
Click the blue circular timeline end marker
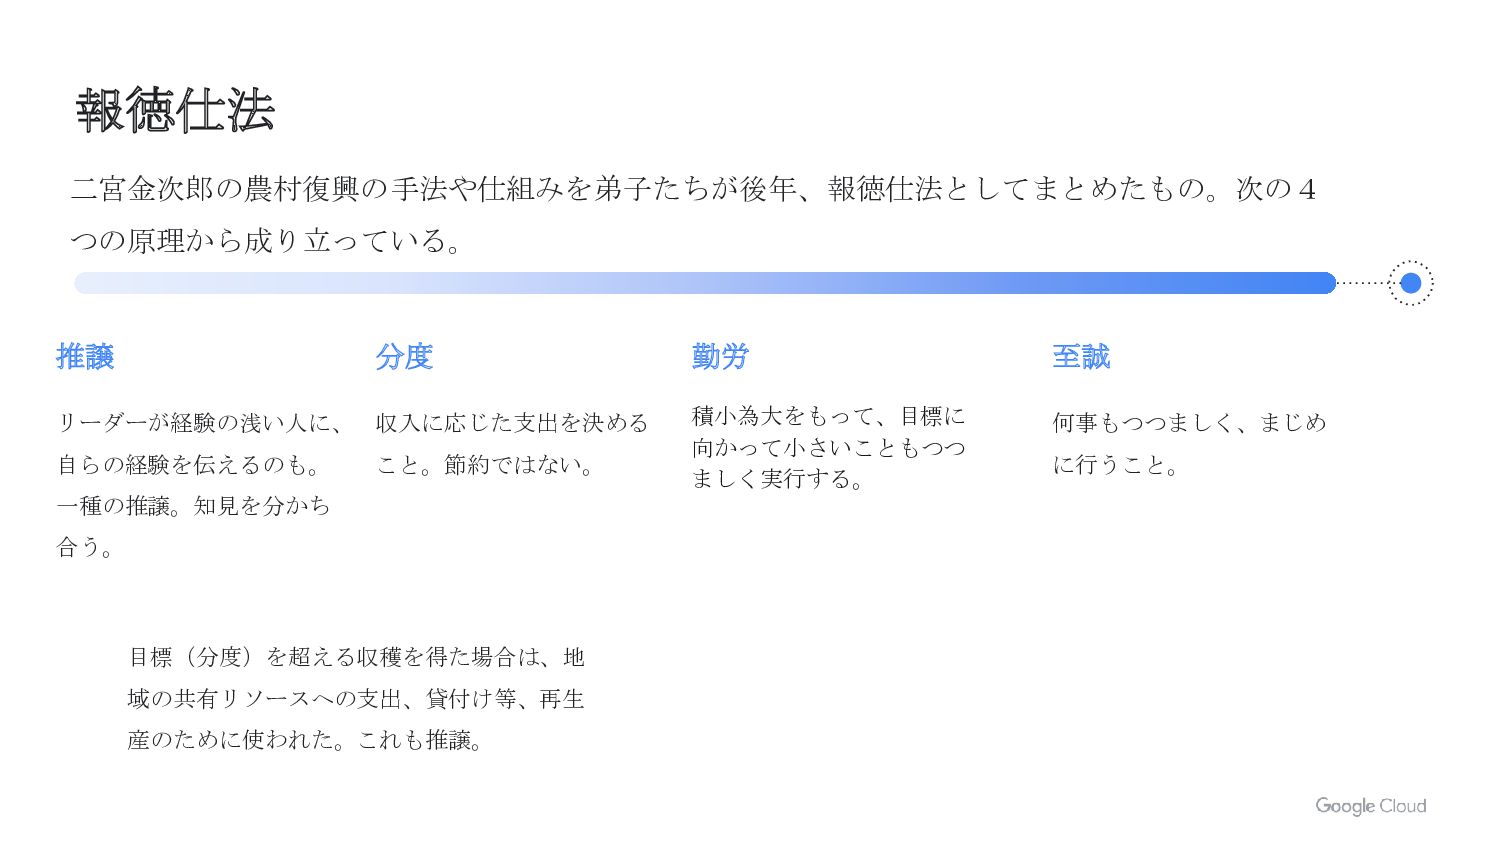(x=1411, y=283)
